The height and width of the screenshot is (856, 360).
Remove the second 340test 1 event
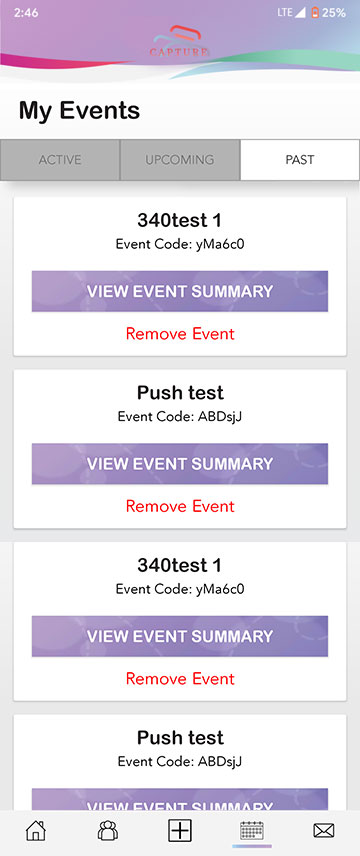pyautogui.click(x=180, y=679)
